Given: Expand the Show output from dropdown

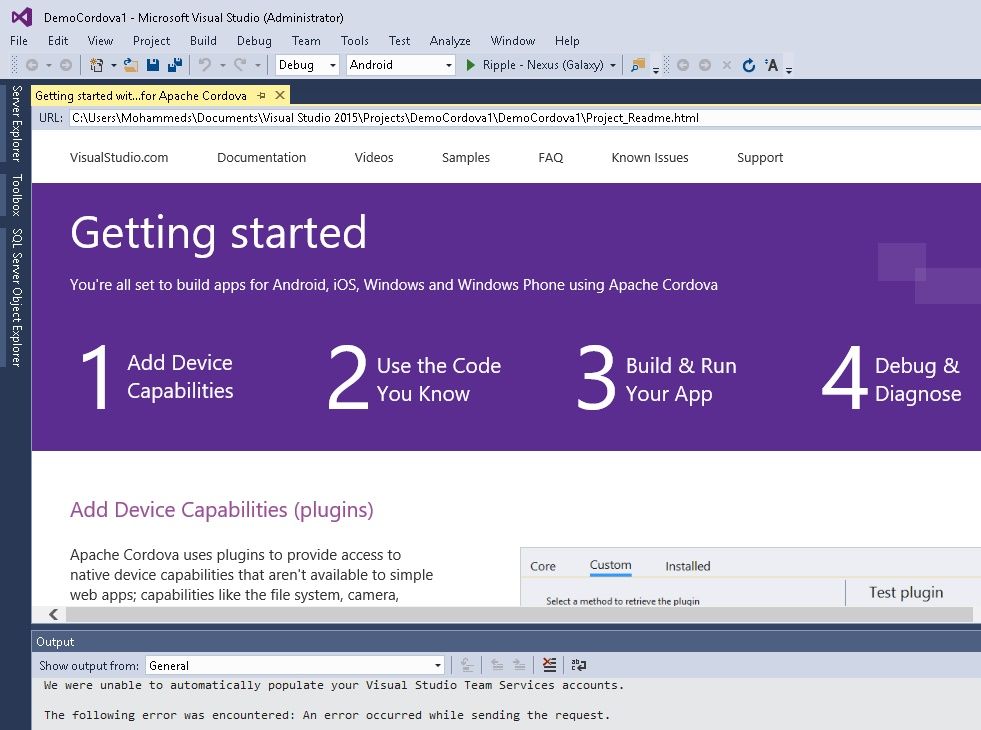Looking at the screenshot, I should click(437, 665).
